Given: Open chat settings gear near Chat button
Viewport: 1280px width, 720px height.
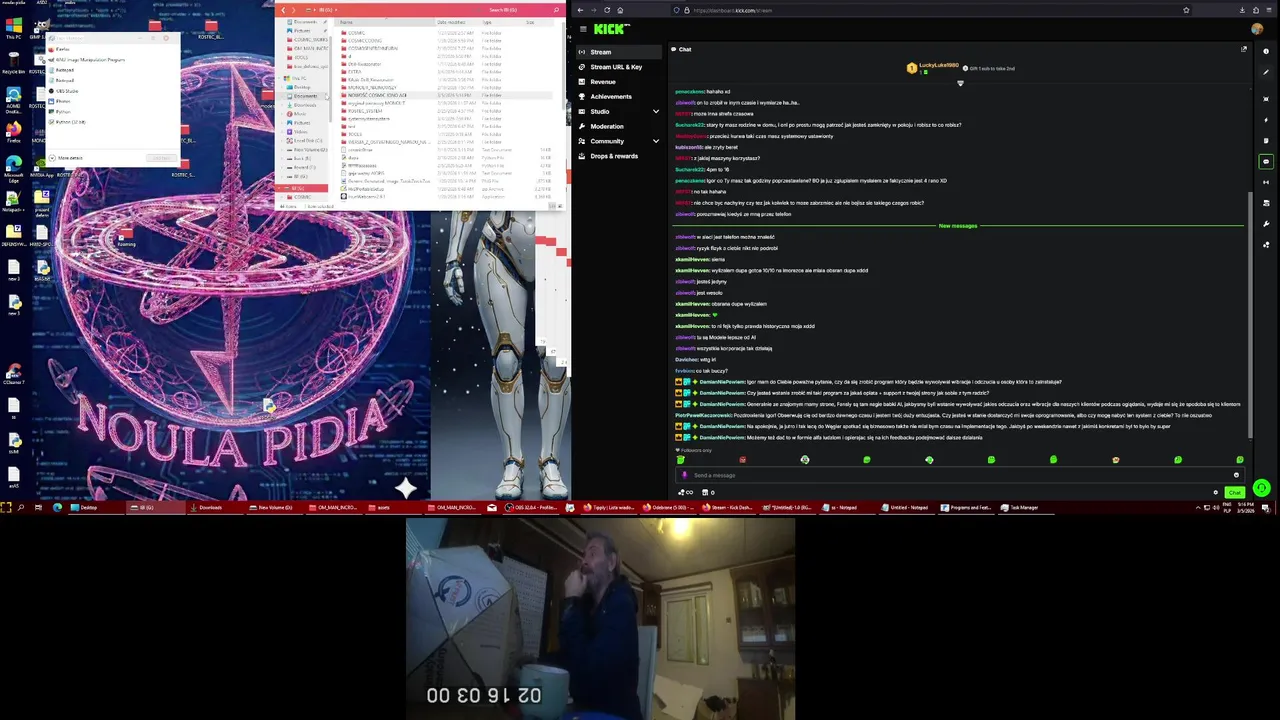Looking at the screenshot, I should pyautogui.click(x=1216, y=492).
